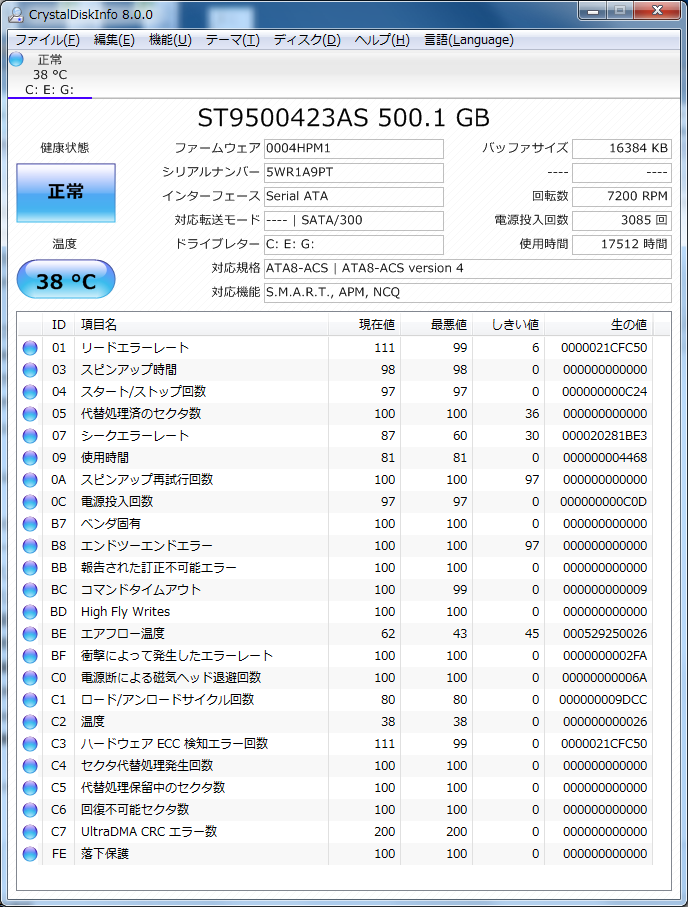Click the disk health orb in drive bar

coord(16,59)
